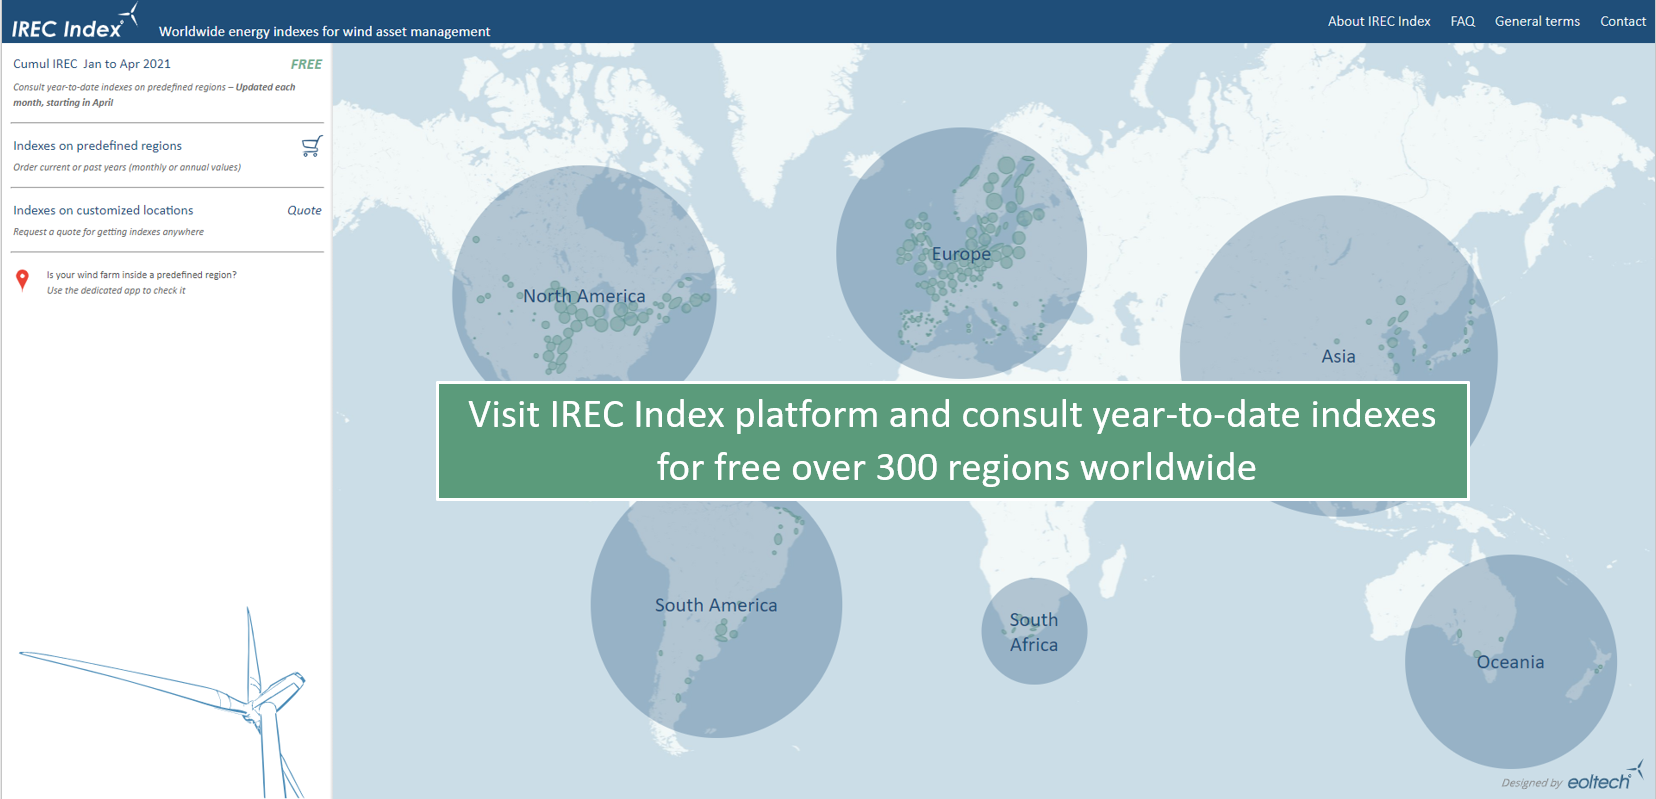
Task: Select the South America region circle
Action: (x=716, y=612)
